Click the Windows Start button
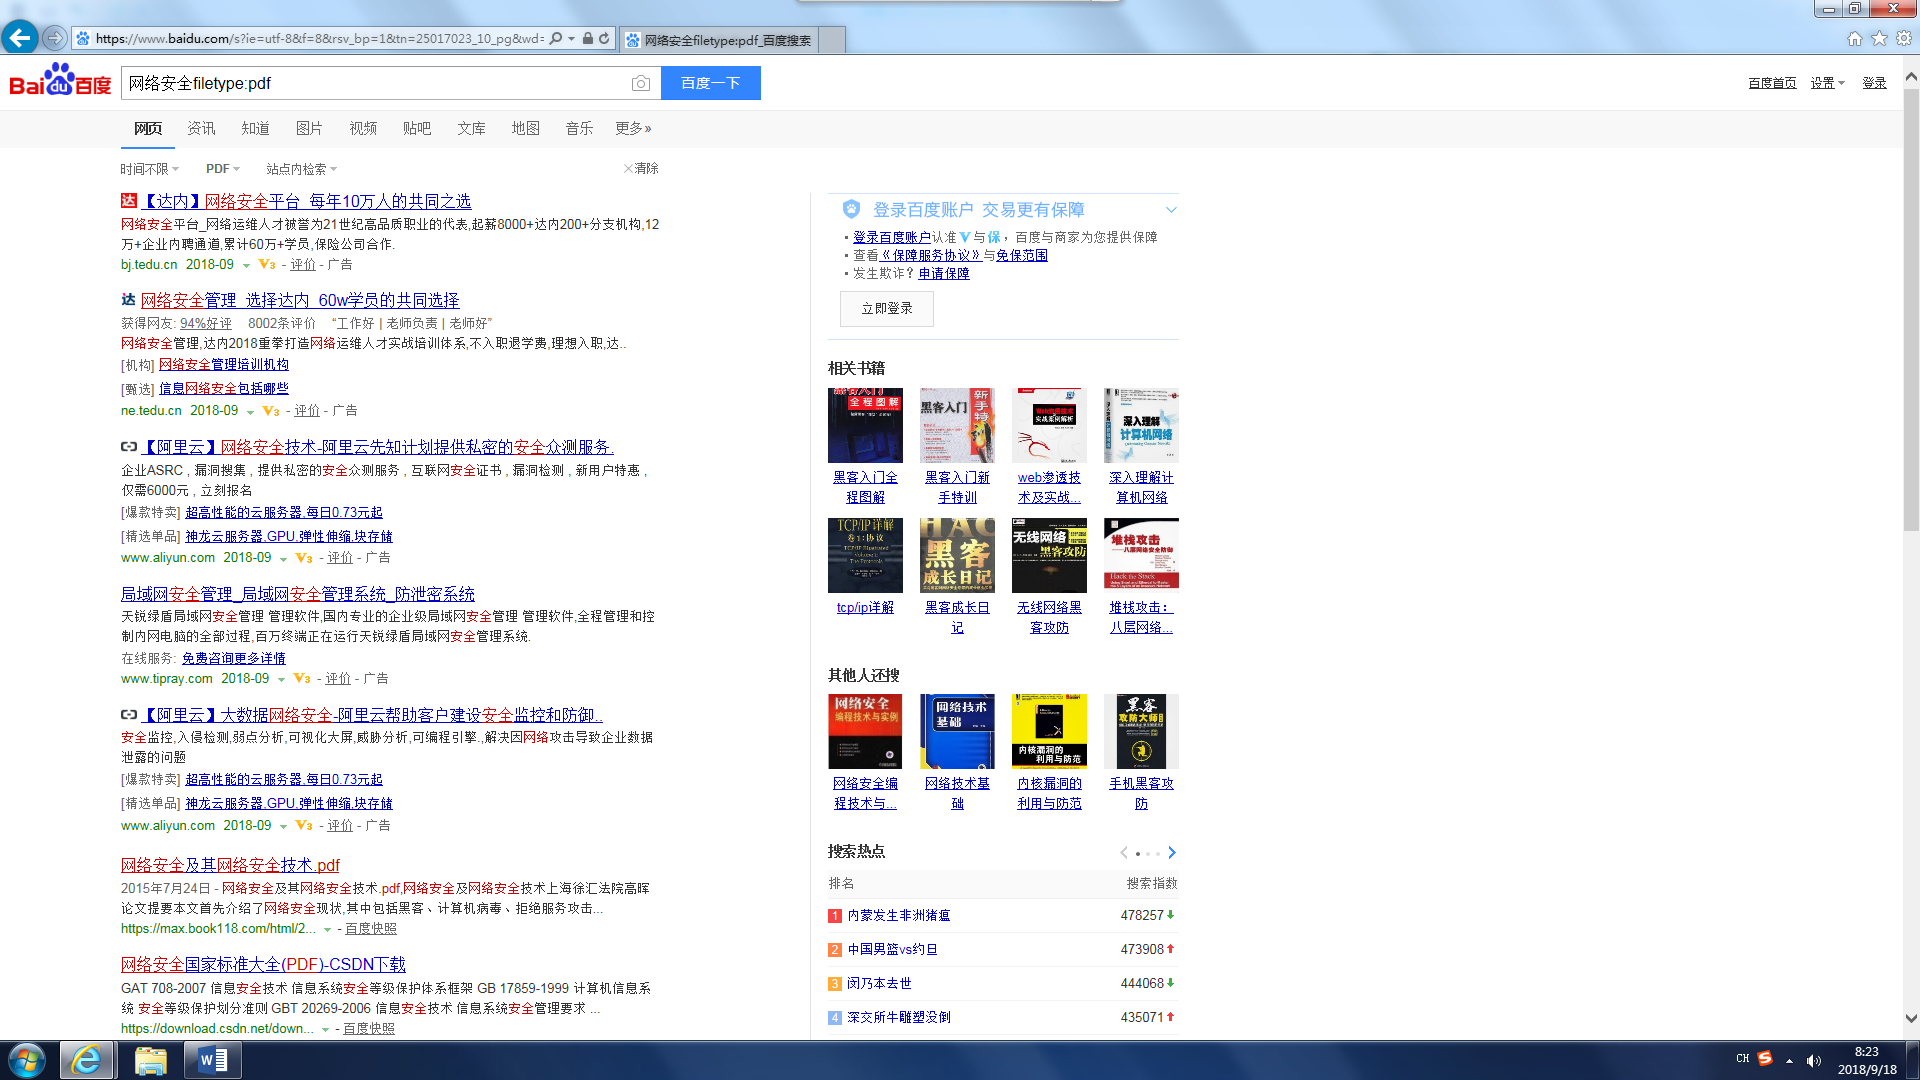Image resolution: width=1920 pixels, height=1080 pixels. (27, 1060)
